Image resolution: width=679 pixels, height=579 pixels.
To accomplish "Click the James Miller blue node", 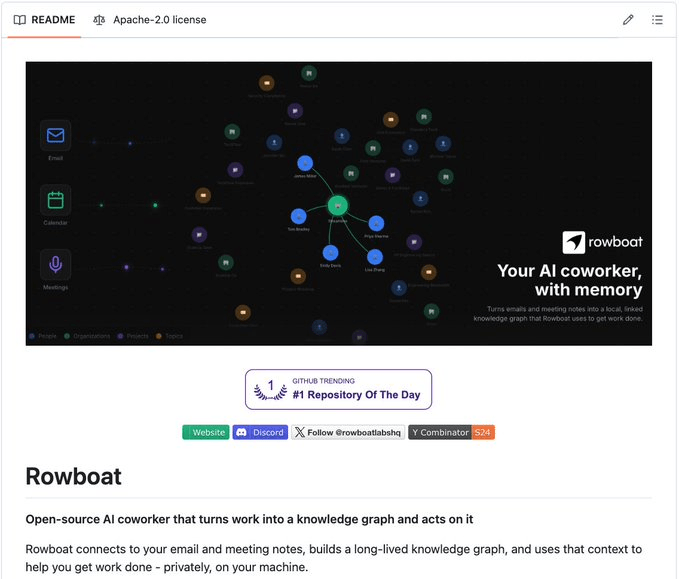I will (305, 163).
